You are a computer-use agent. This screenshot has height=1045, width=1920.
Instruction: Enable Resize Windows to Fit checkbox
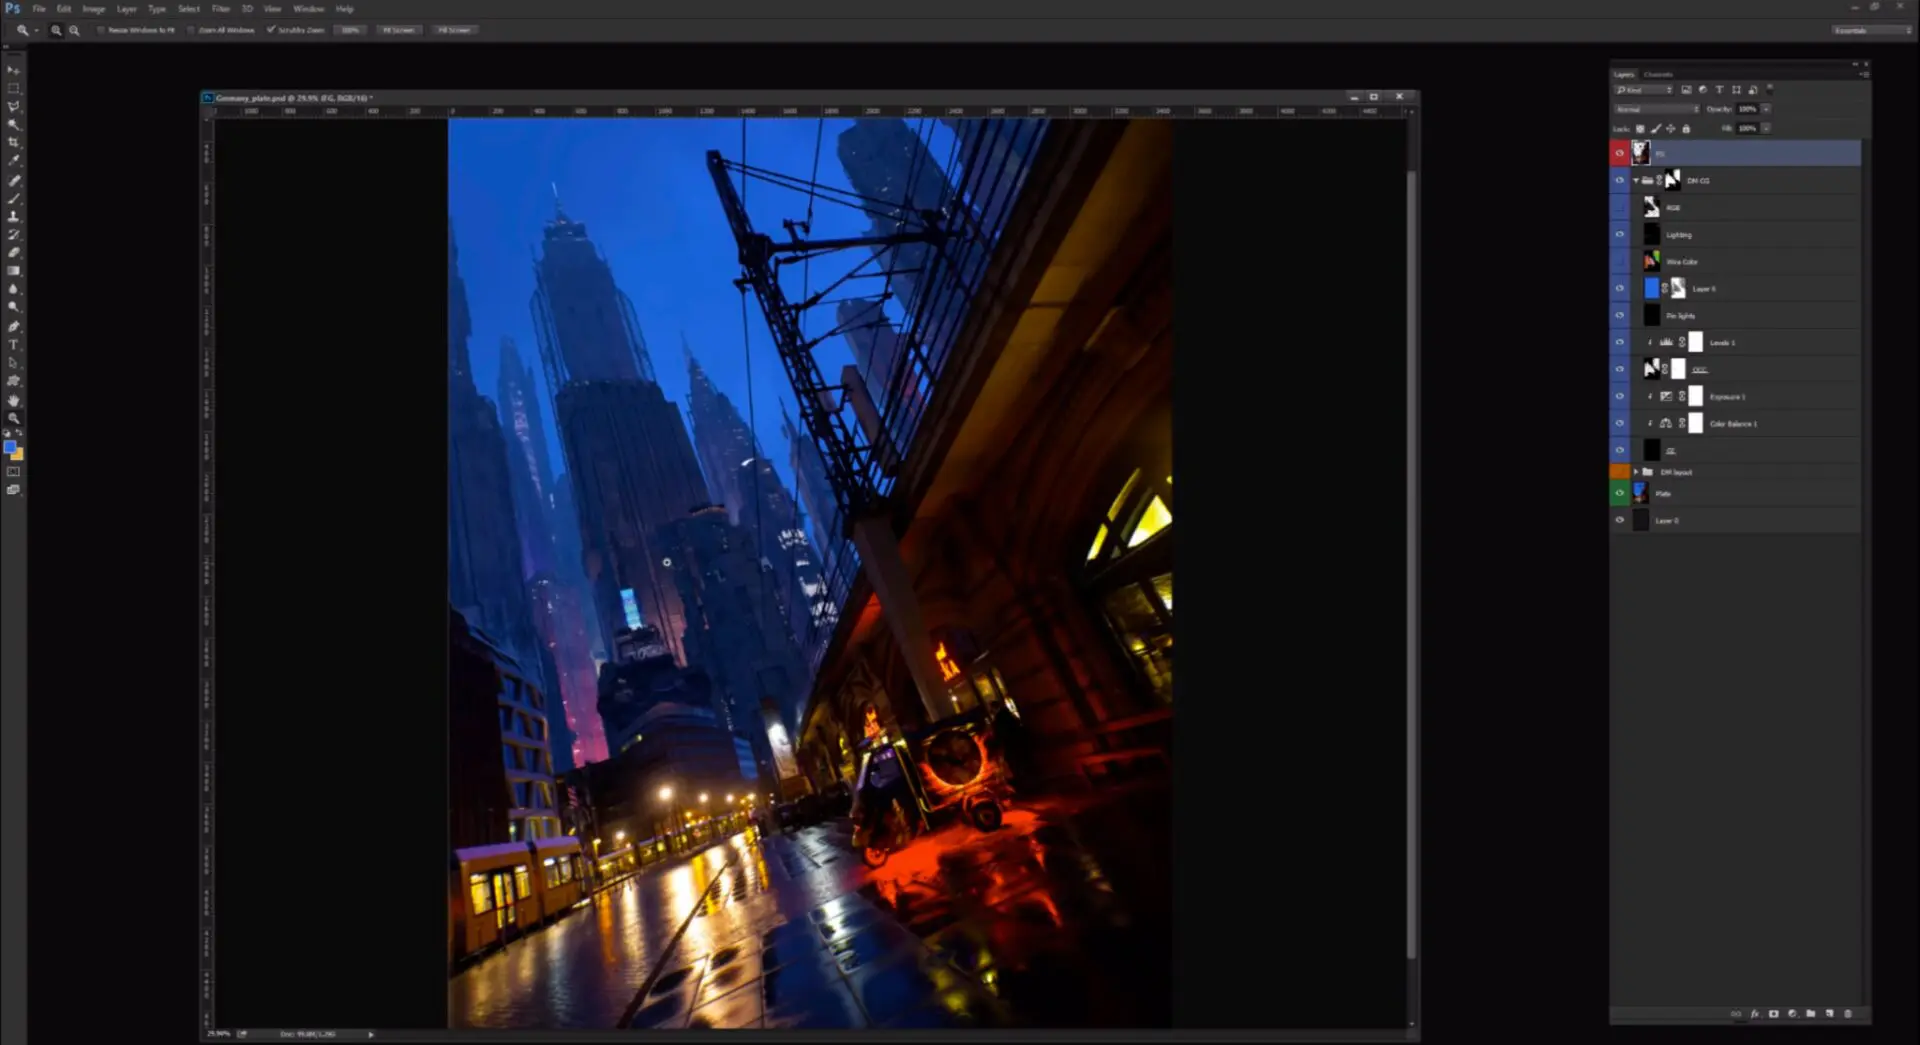101,30
